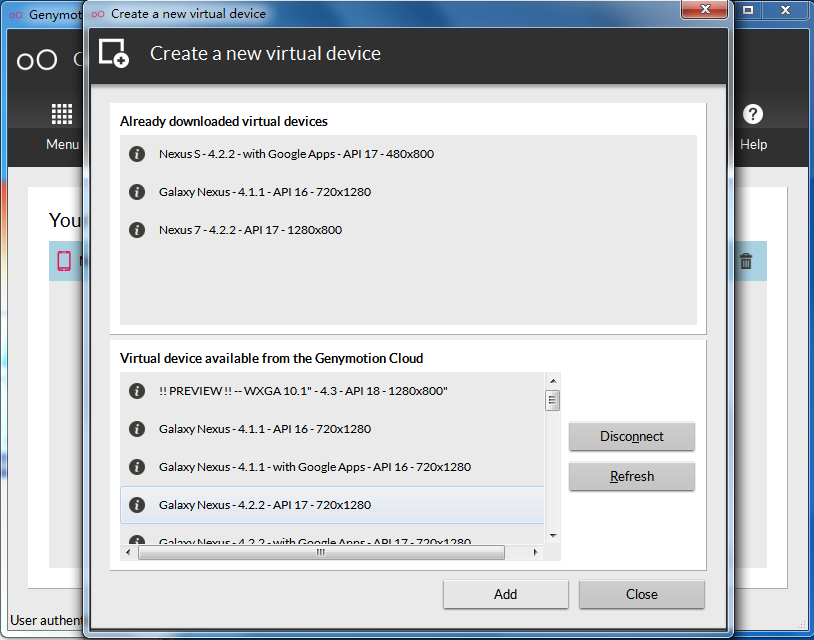
Task: Open Help icon in Genymotion main window
Action: 753,114
